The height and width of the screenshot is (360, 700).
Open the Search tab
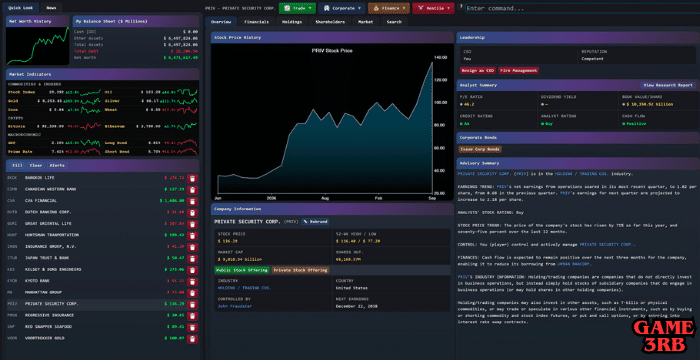[394, 22]
